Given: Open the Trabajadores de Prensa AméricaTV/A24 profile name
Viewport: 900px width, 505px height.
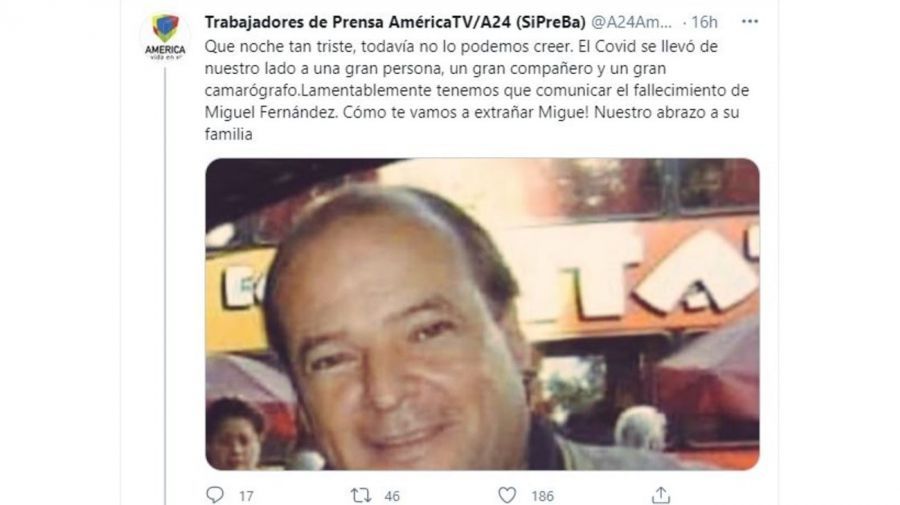Looking at the screenshot, I should tap(395, 22).
